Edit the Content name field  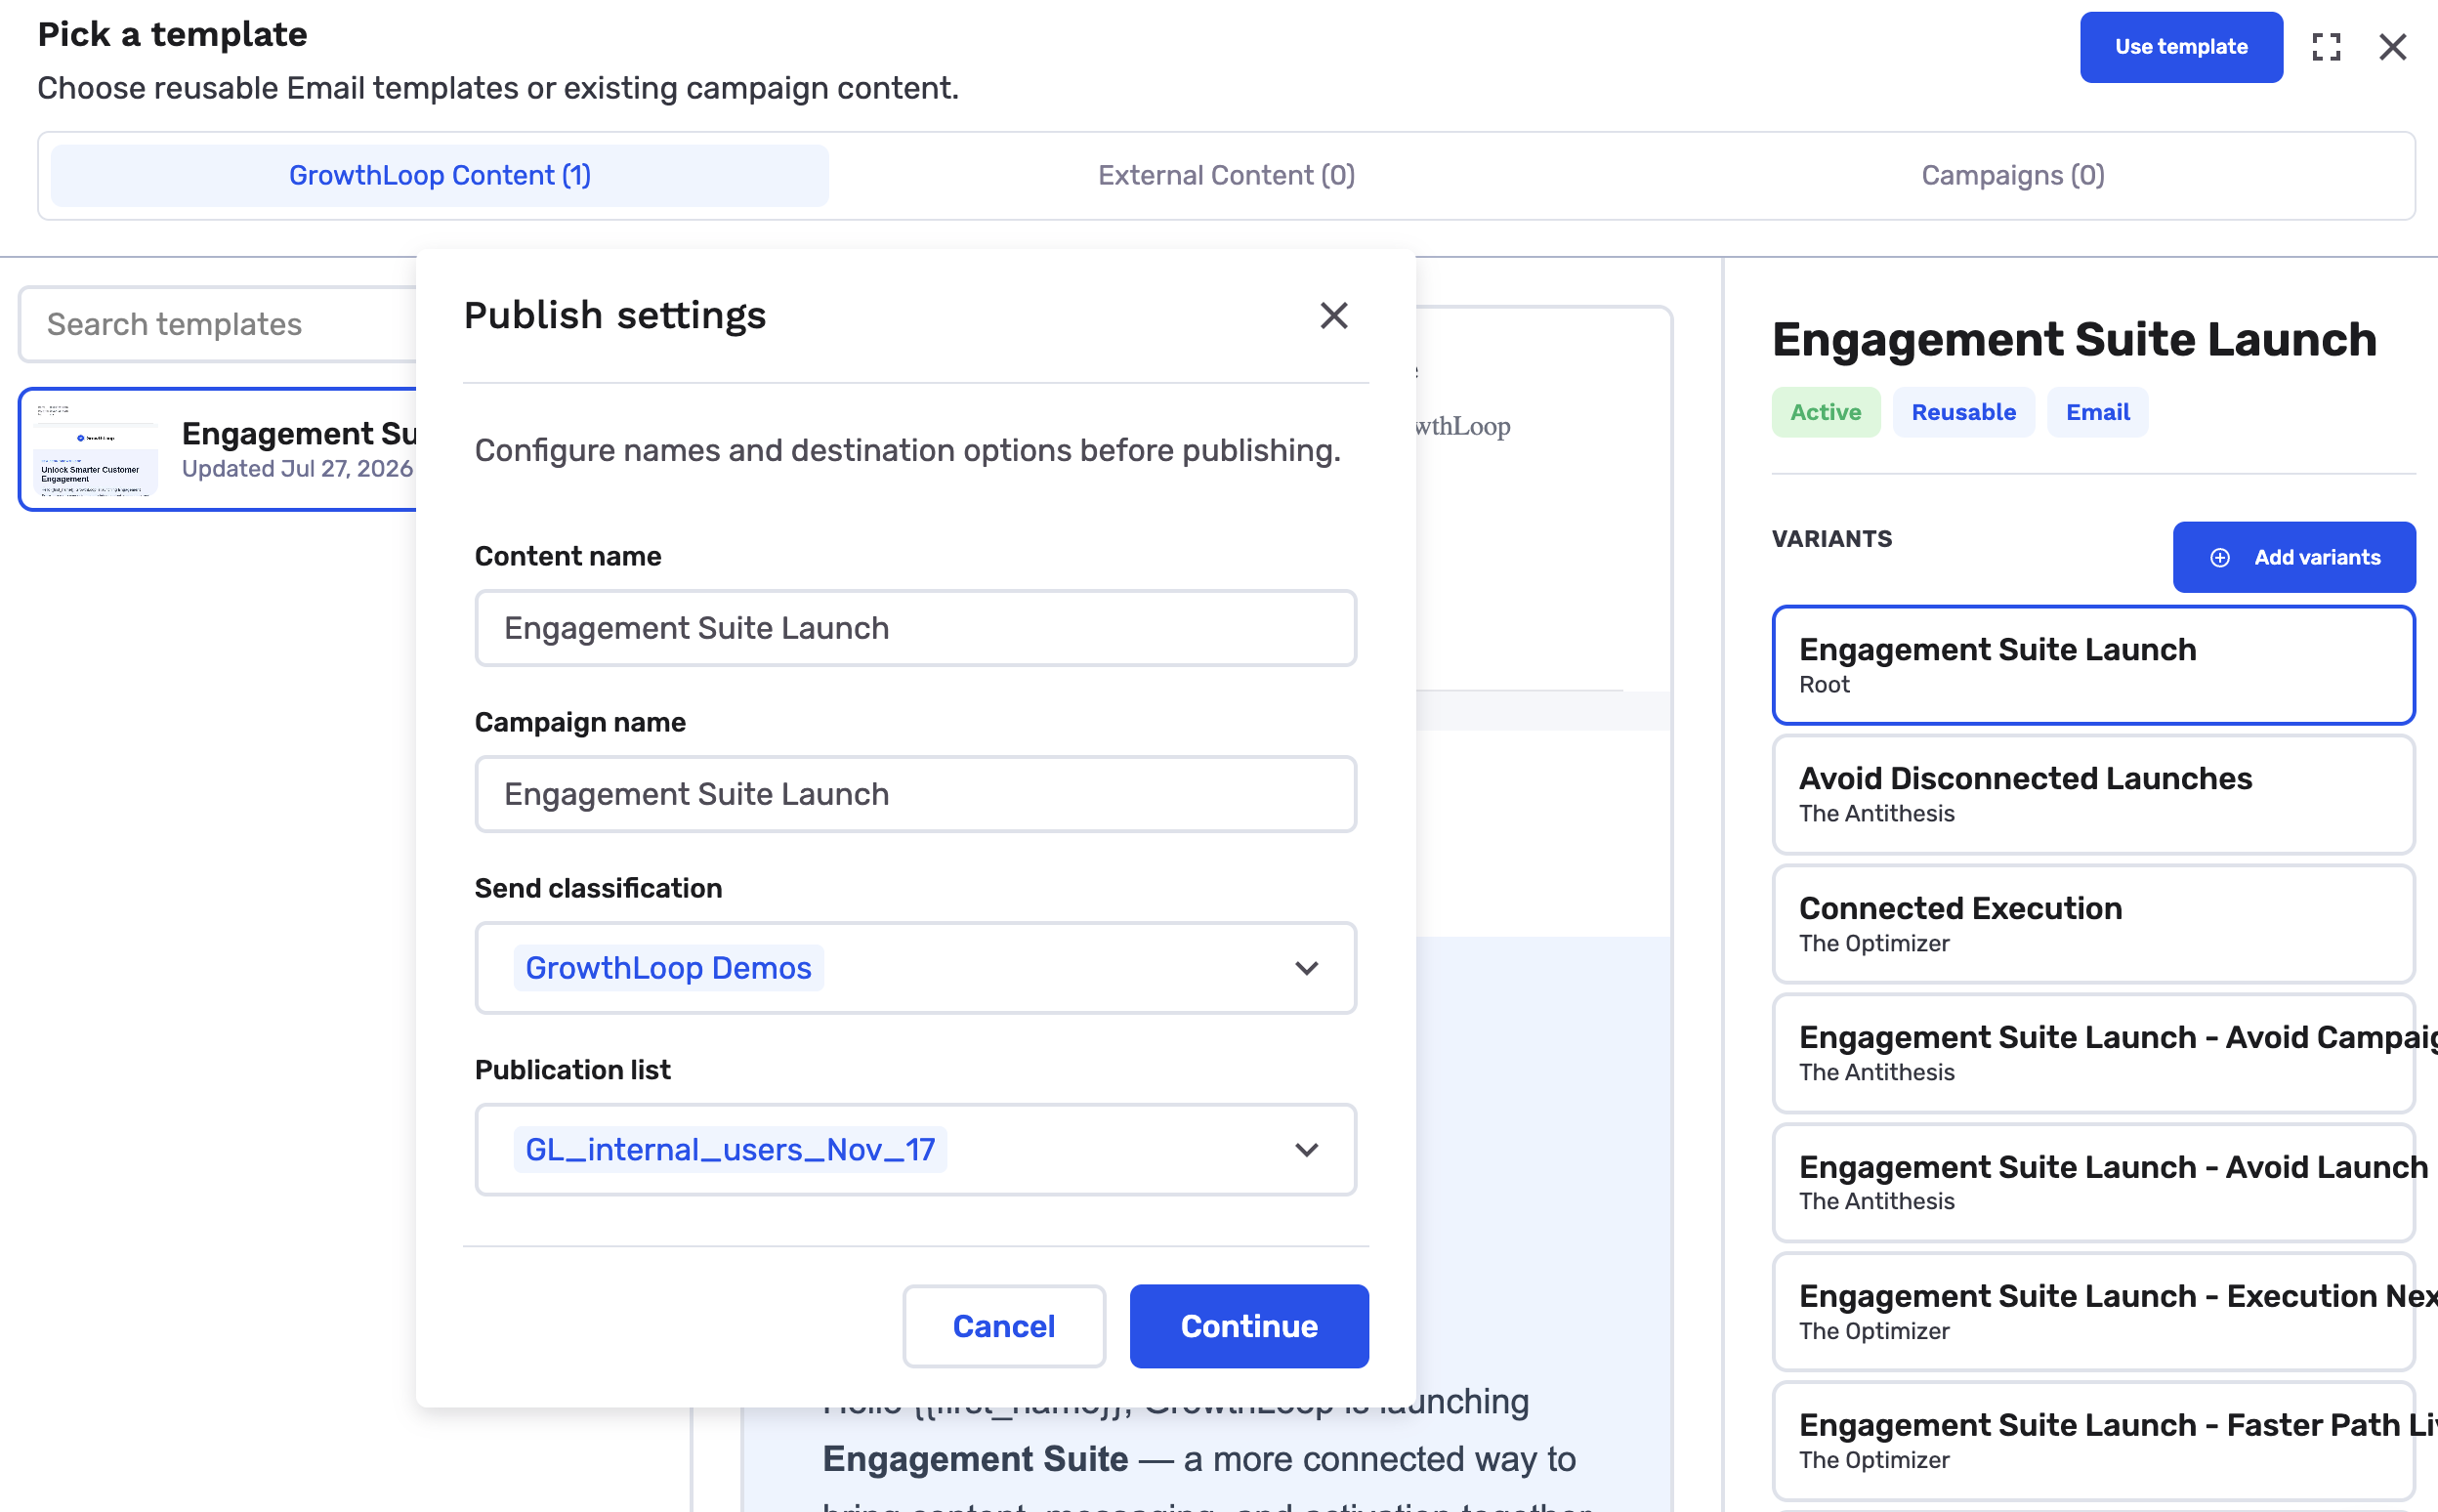[915, 628]
